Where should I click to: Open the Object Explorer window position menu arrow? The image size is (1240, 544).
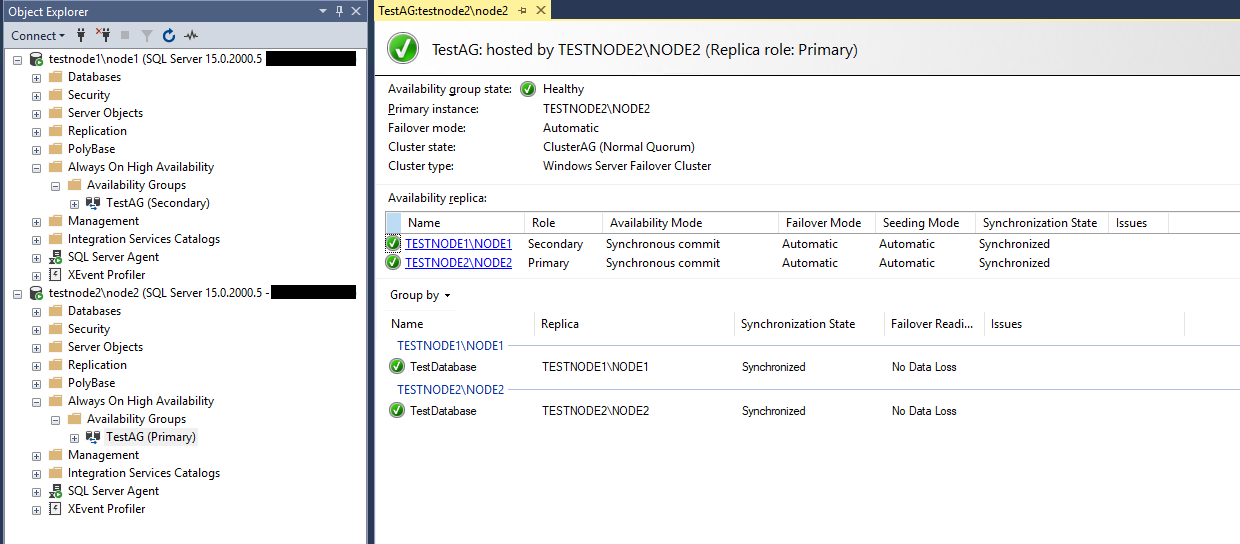(323, 11)
